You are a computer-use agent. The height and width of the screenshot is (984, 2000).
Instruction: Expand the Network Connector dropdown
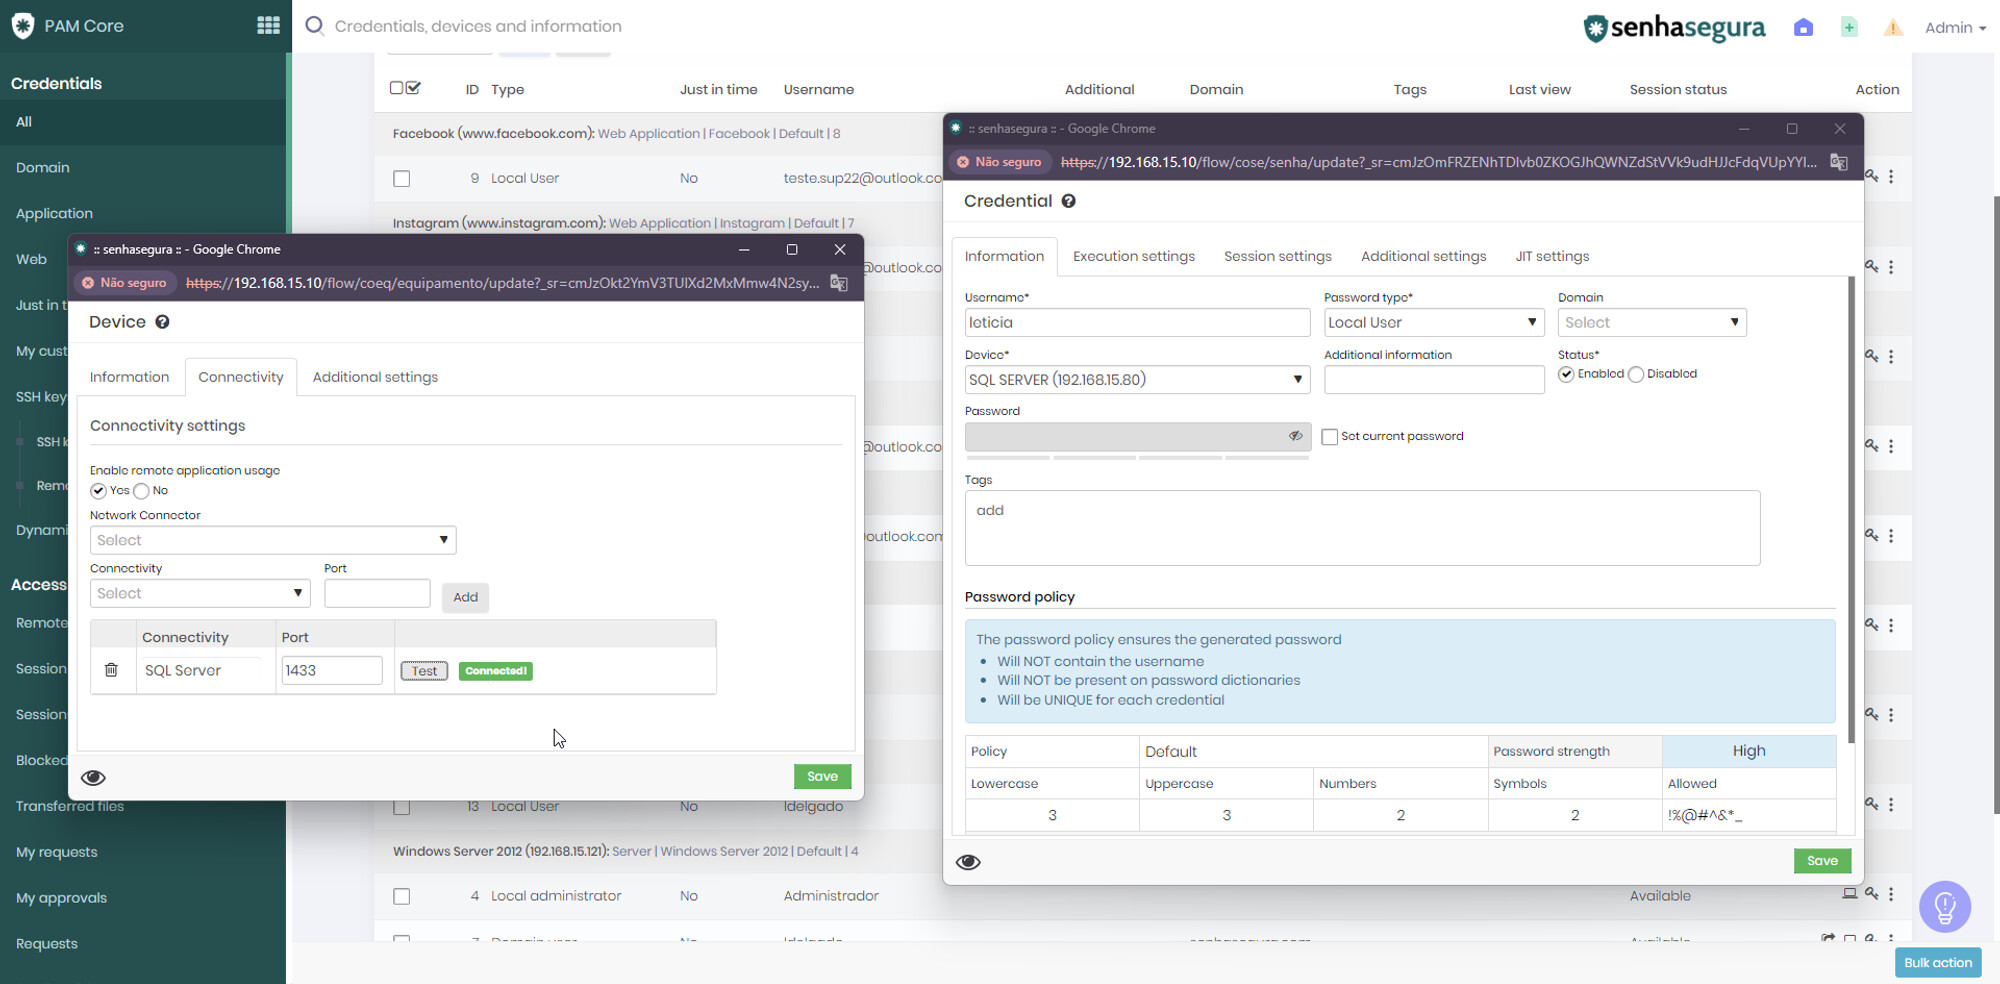click(x=272, y=540)
